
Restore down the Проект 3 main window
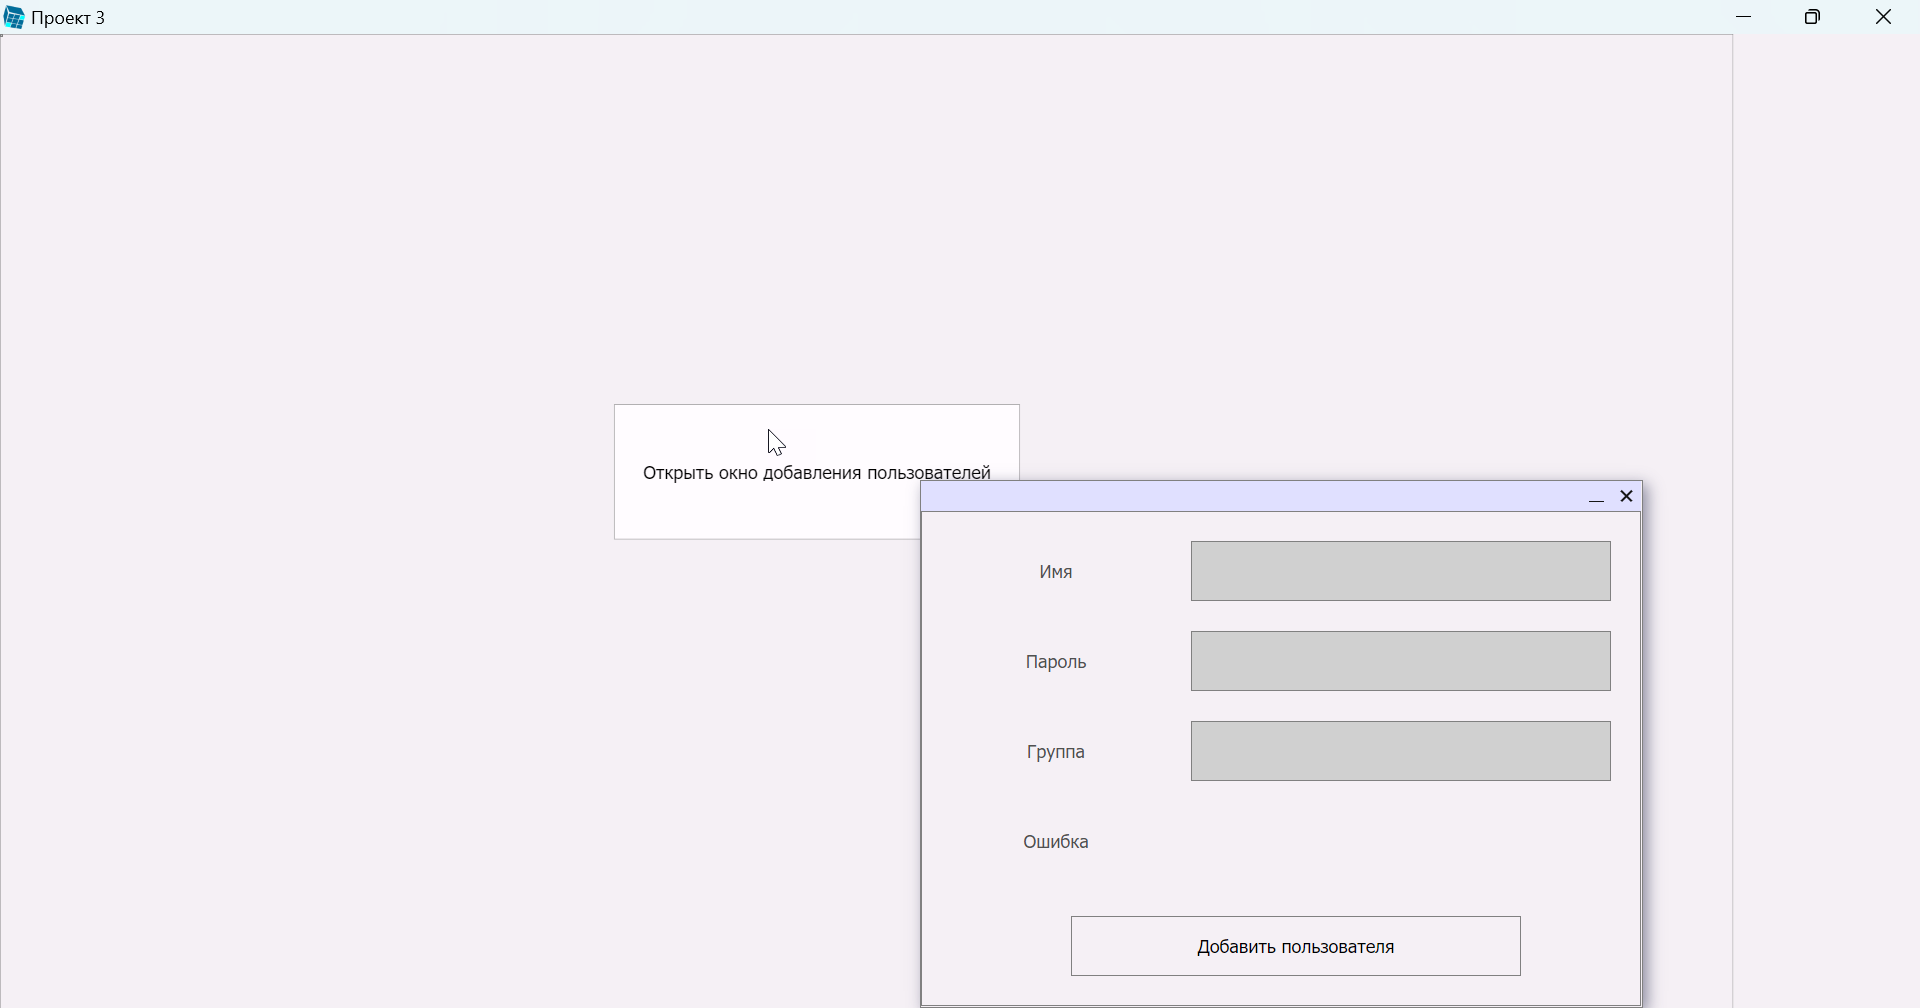(1813, 18)
